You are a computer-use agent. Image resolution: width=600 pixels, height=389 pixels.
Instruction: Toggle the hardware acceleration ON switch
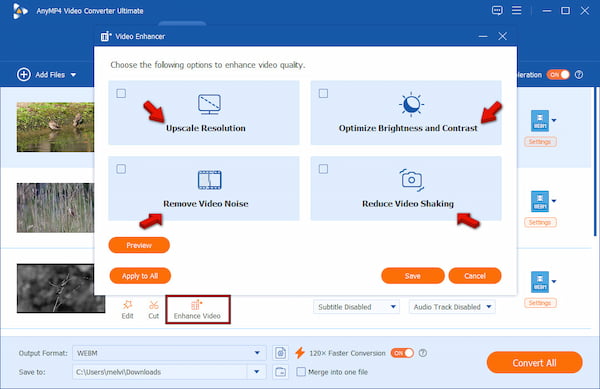tap(558, 75)
